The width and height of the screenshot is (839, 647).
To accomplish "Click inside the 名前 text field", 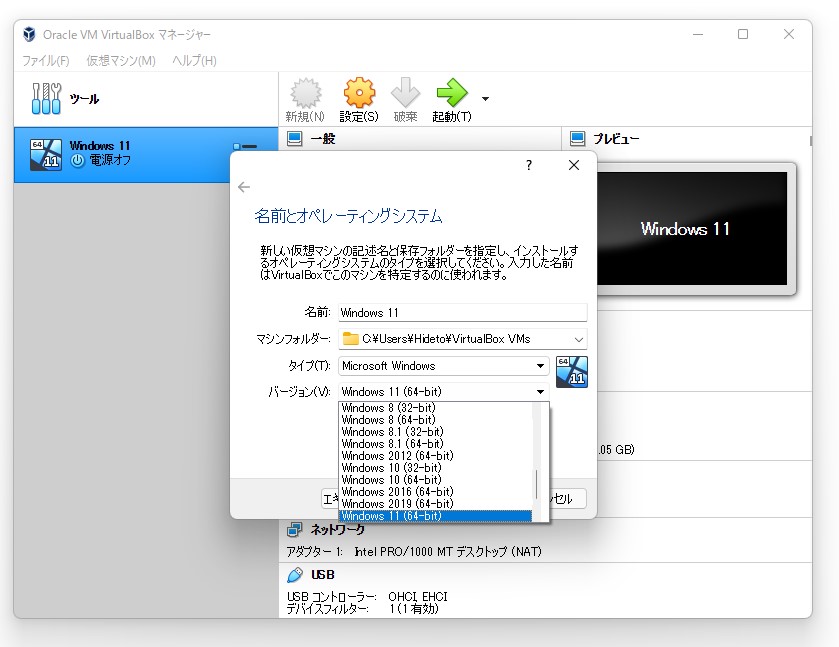I will [461, 311].
